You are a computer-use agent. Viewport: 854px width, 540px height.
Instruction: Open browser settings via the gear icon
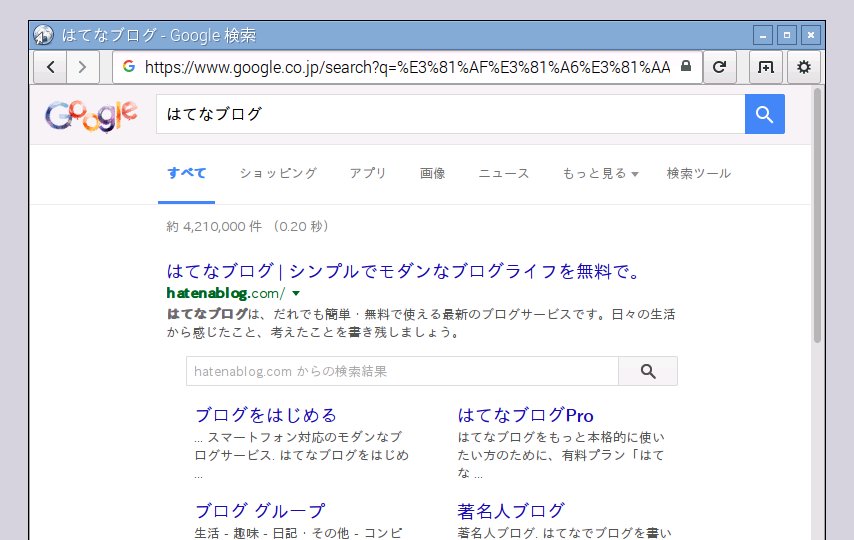click(x=804, y=67)
